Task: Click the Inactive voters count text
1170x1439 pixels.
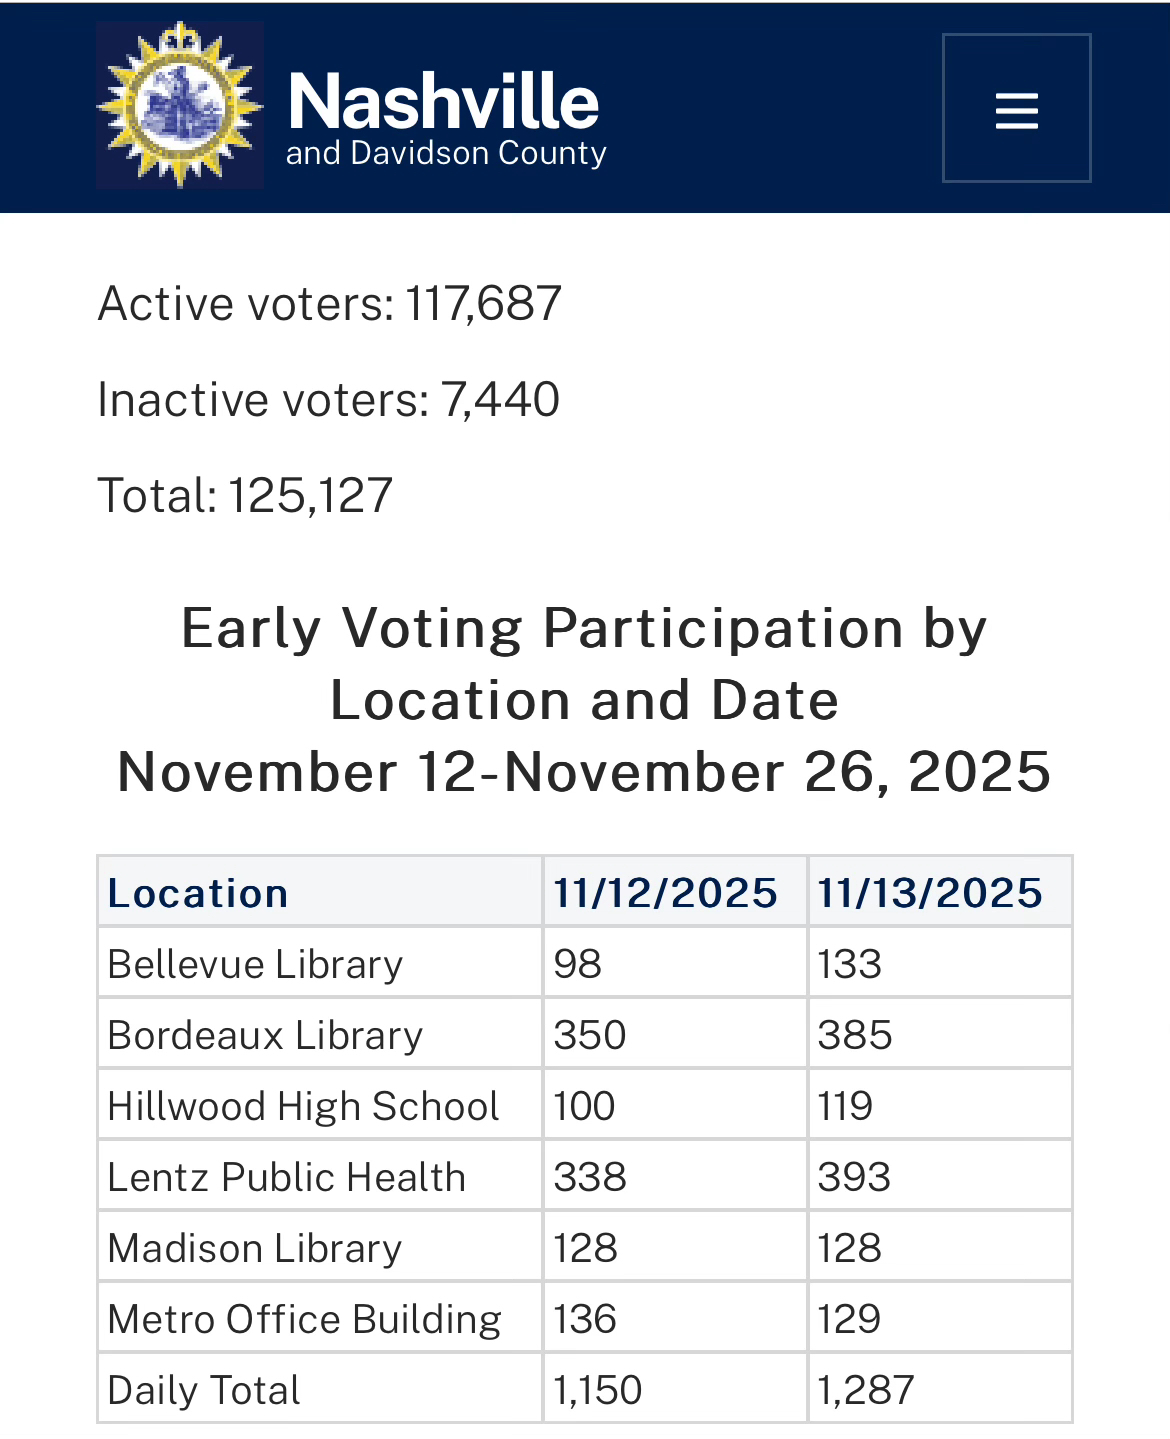Action: click(328, 399)
